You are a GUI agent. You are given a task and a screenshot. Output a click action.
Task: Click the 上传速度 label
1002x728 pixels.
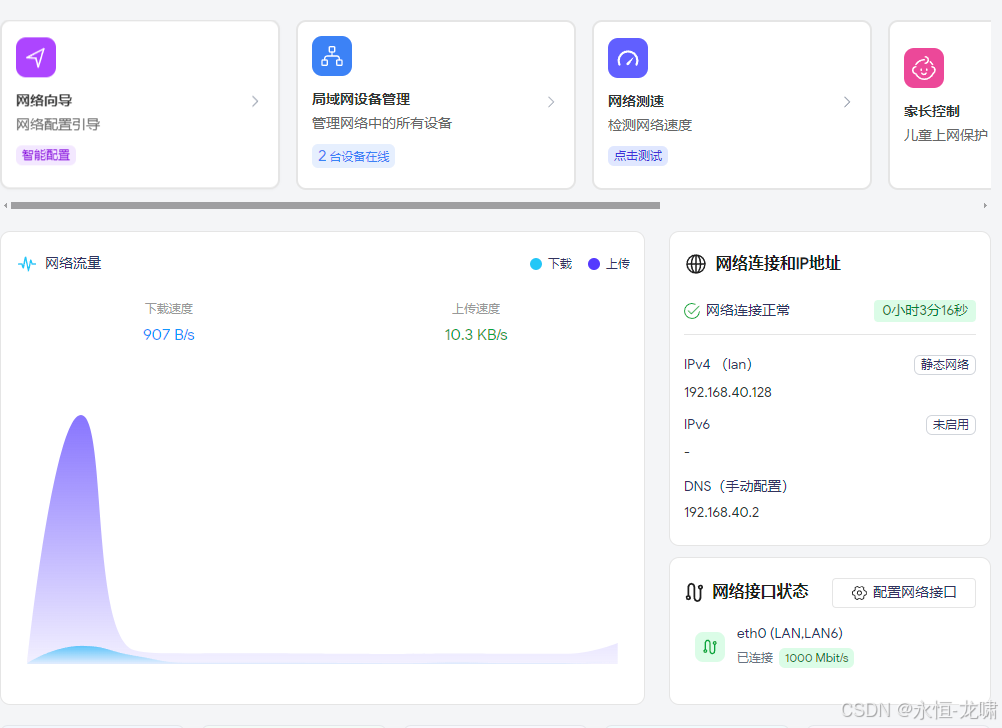click(x=476, y=309)
